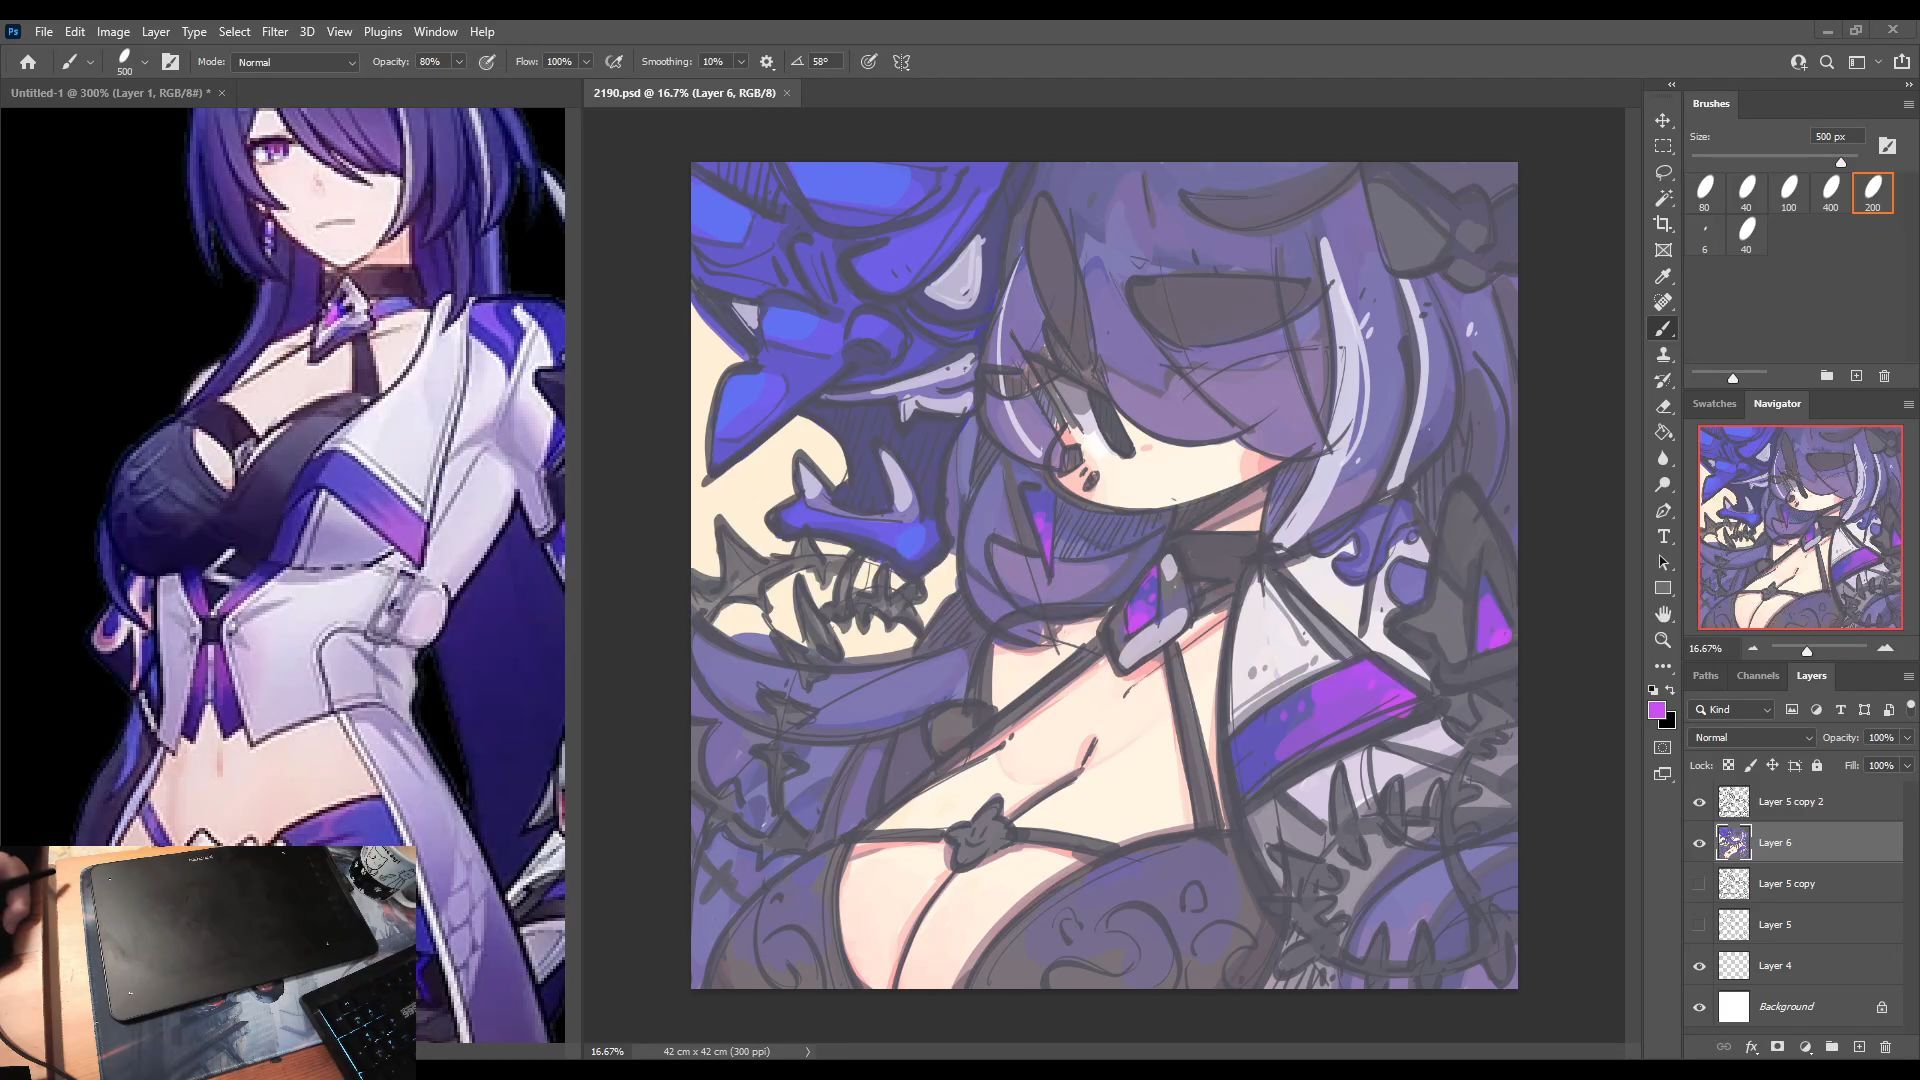
Task: Select the Rectangle shape tool
Action: [x=1663, y=588]
